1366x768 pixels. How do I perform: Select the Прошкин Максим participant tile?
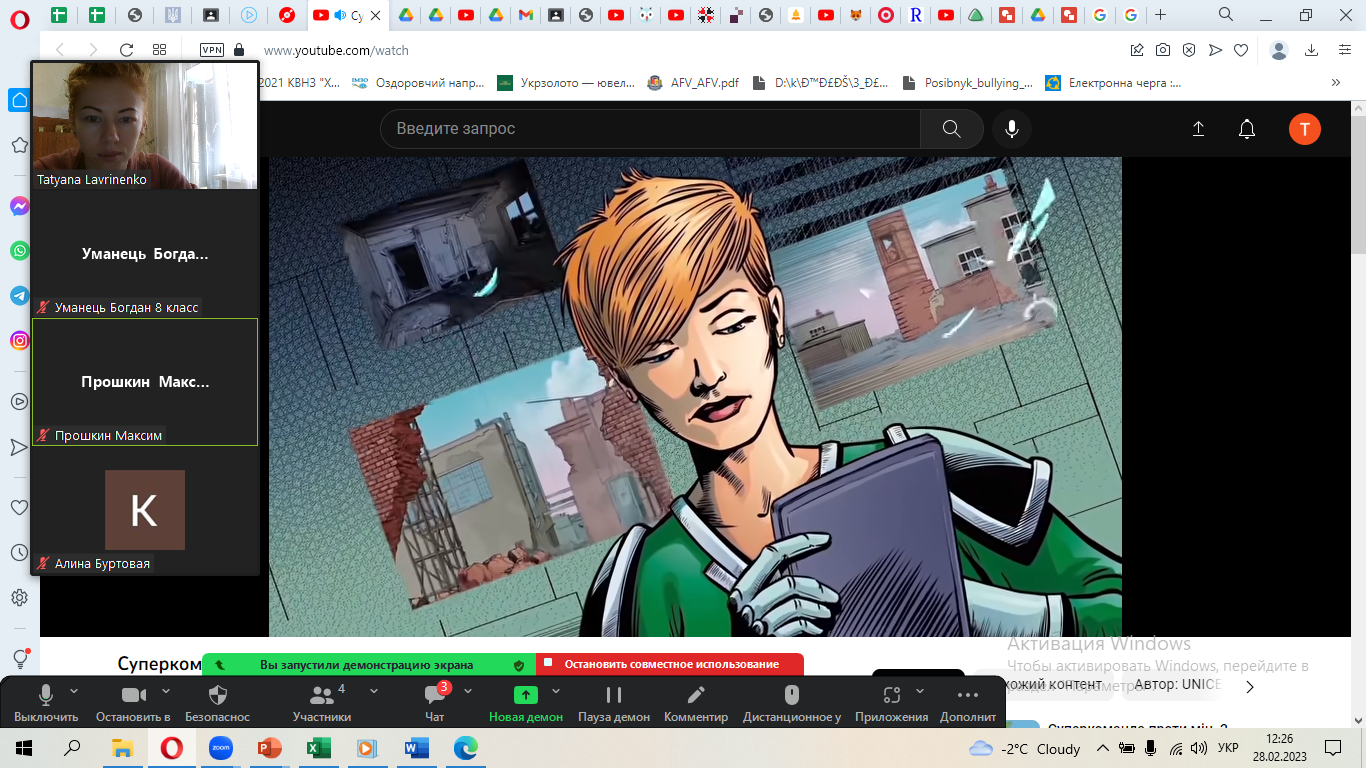click(x=145, y=382)
